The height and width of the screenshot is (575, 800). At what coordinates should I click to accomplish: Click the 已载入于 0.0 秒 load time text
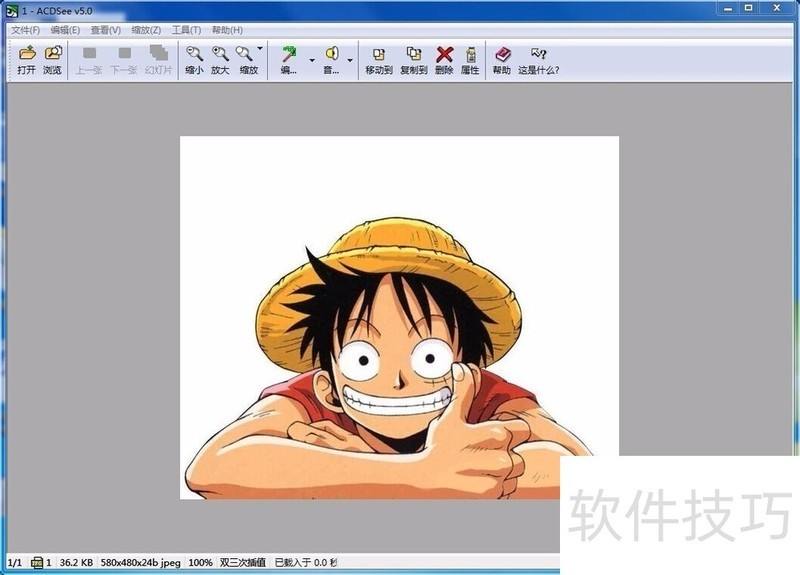click(x=306, y=563)
